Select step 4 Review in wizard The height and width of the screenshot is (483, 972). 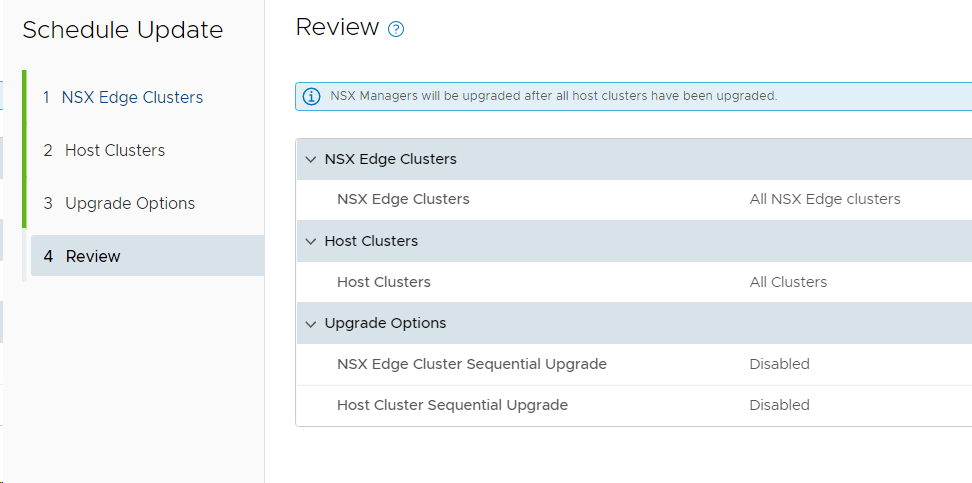pos(82,256)
